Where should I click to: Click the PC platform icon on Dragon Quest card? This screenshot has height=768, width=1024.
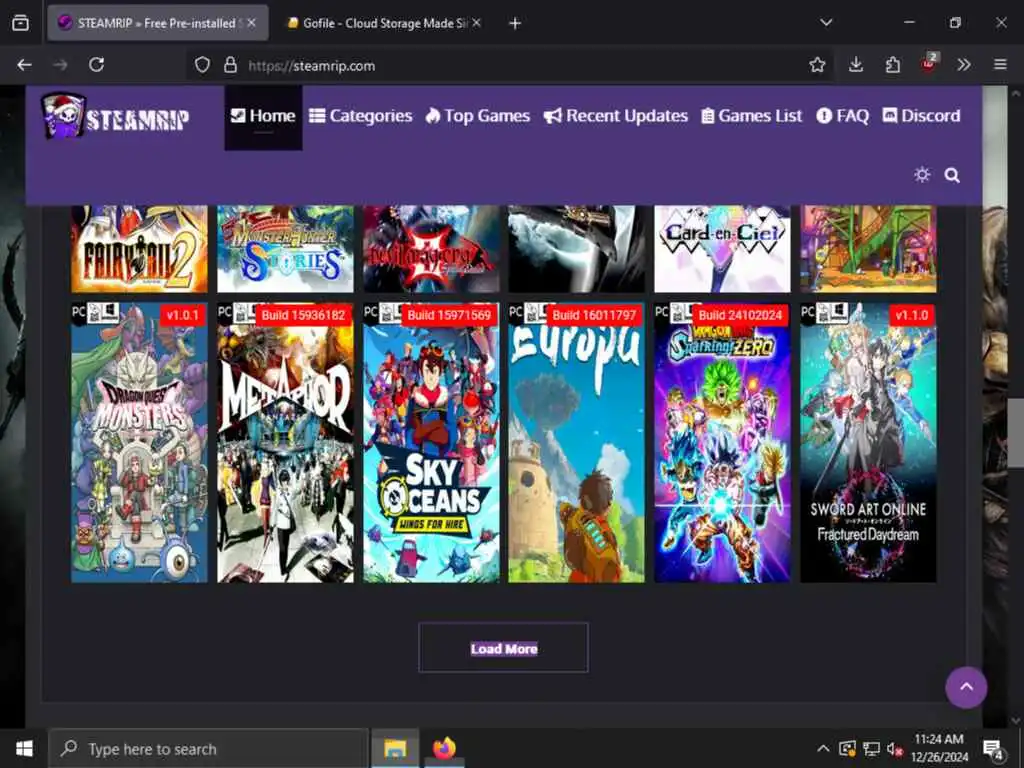click(79, 313)
